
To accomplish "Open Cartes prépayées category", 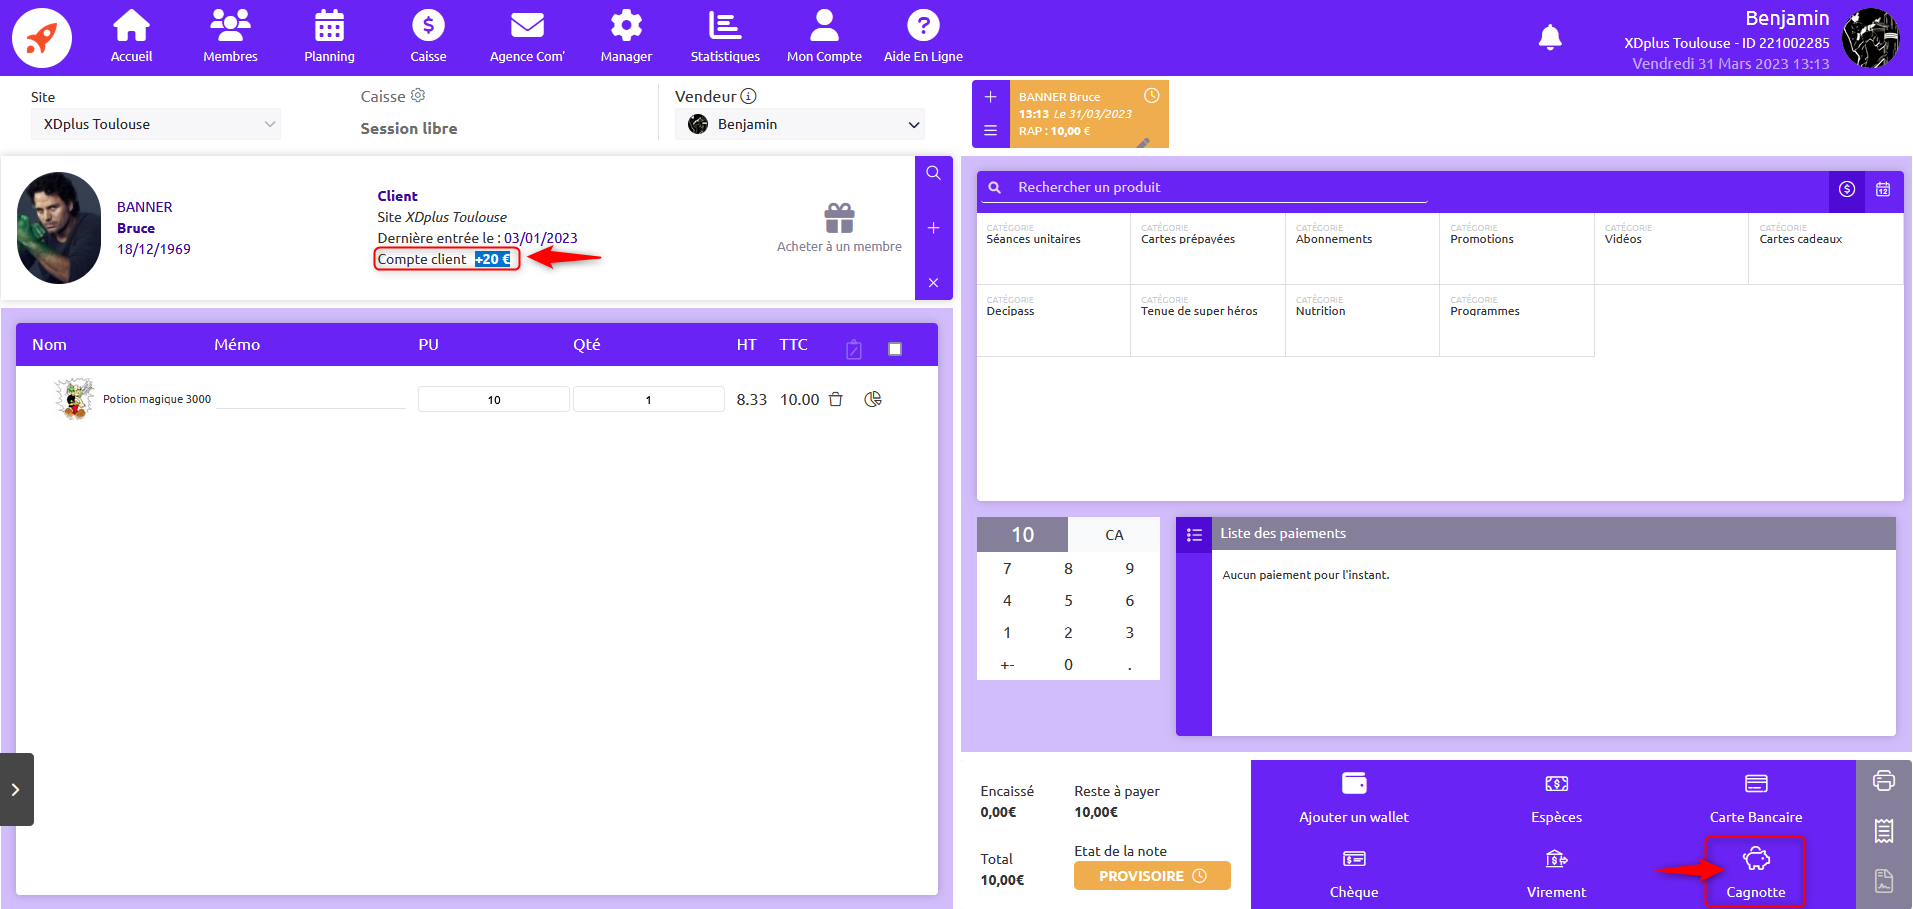I will [1208, 248].
